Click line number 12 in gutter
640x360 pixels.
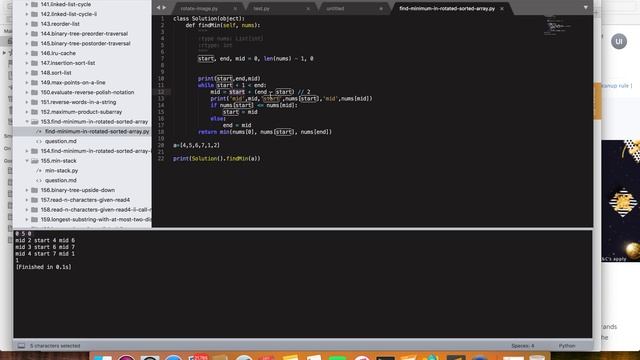pos(161,92)
